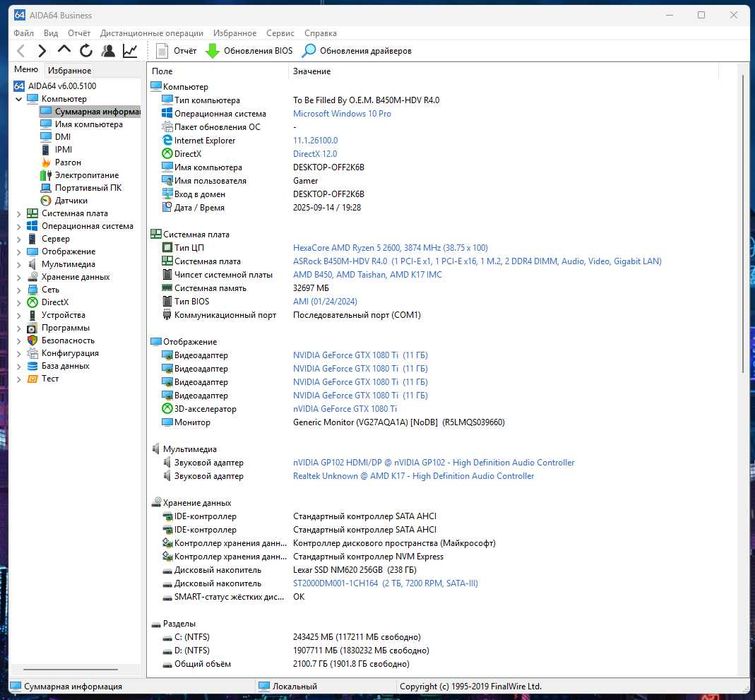This screenshot has height=700, width=755.
Task: Refresh the current page with the circular arrow
Action: pos(86,51)
